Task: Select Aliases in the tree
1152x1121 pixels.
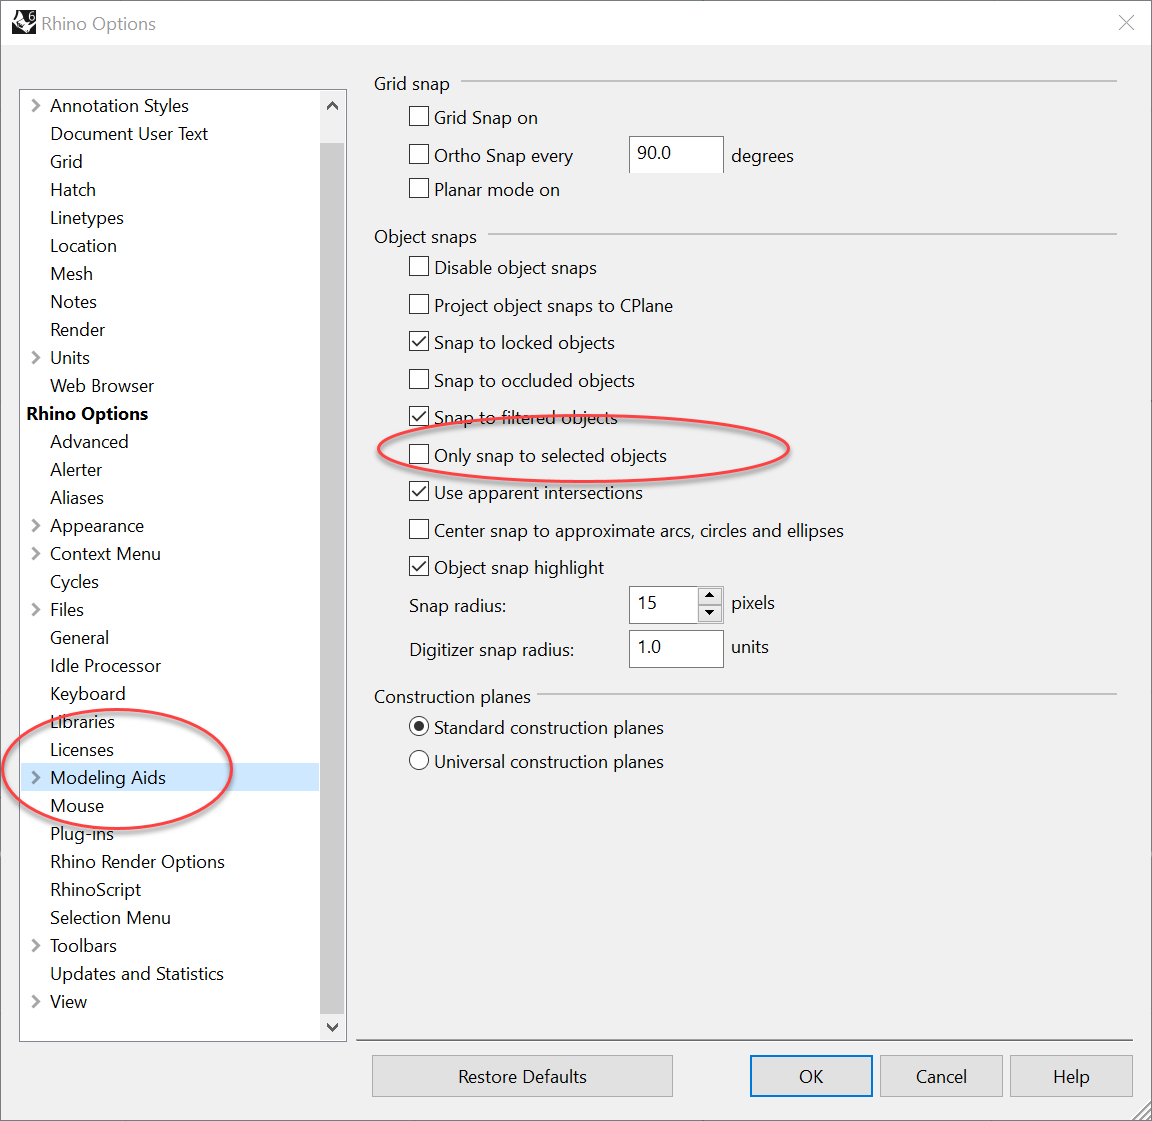Action: pyautogui.click(x=76, y=498)
